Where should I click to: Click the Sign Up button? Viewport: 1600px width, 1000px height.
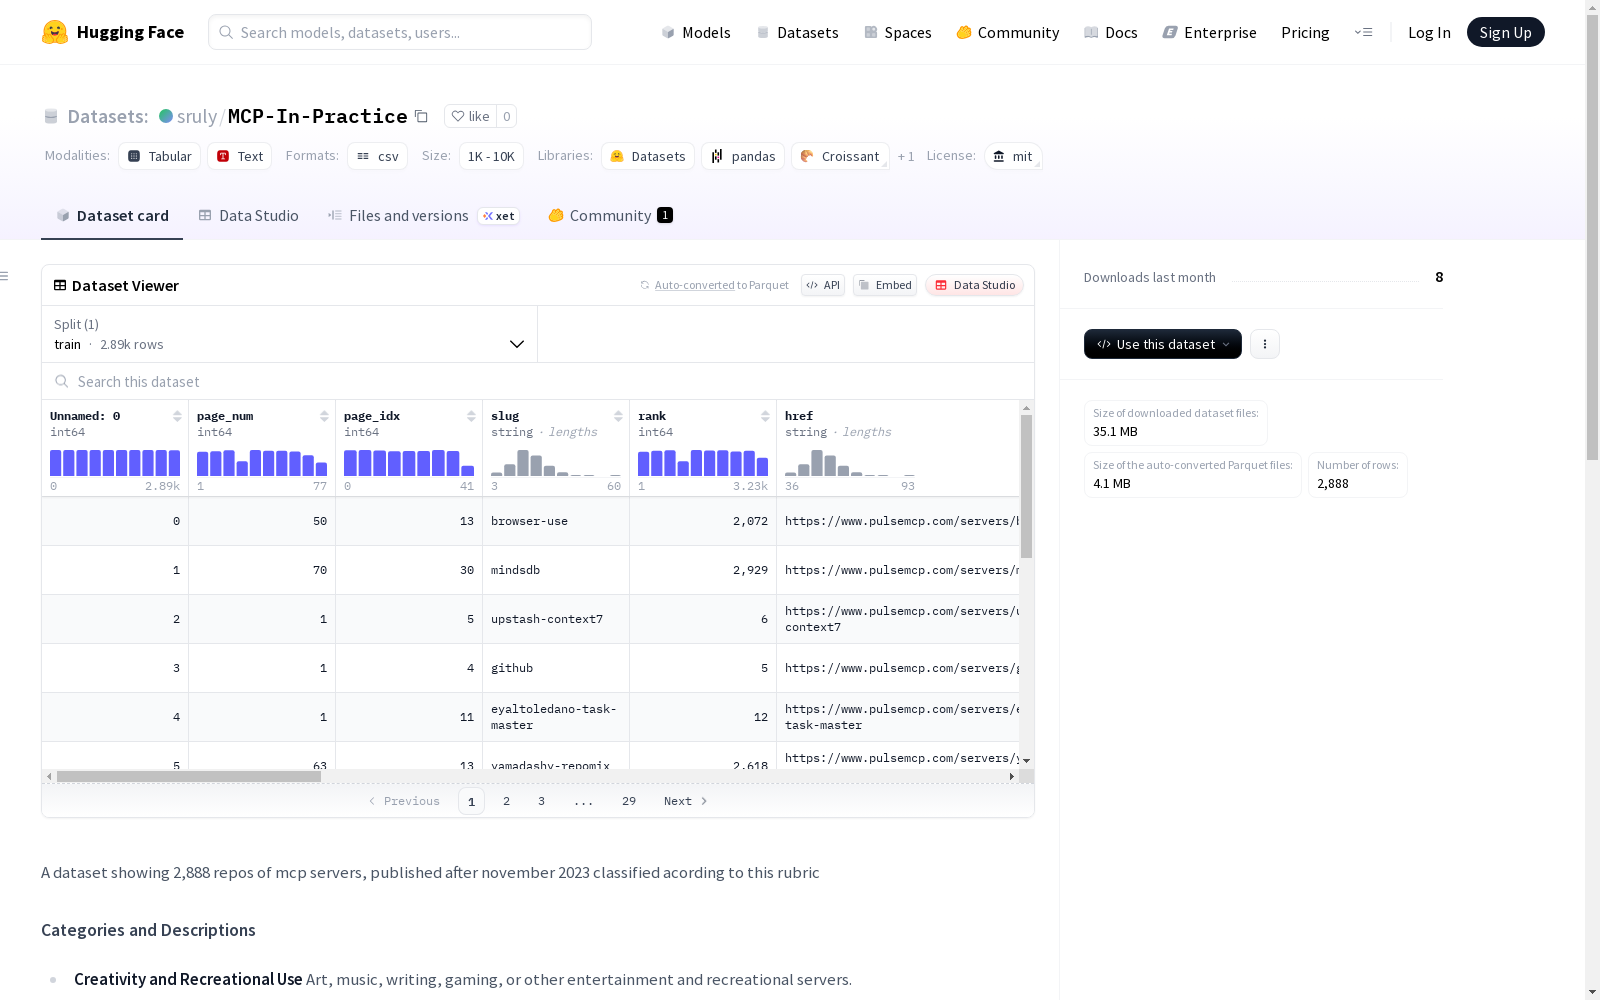tap(1506, 32)
